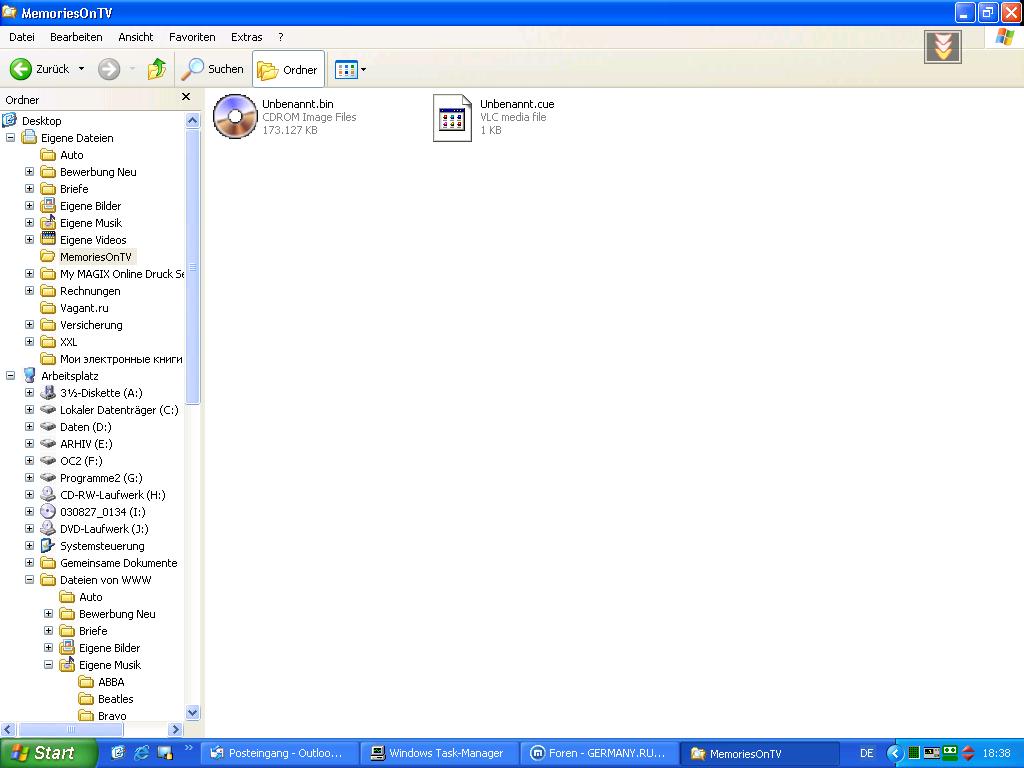Image resolution: width=1024 pixels, height=768 pixels.
Task: Open the Datei menu
Action: 22,37
